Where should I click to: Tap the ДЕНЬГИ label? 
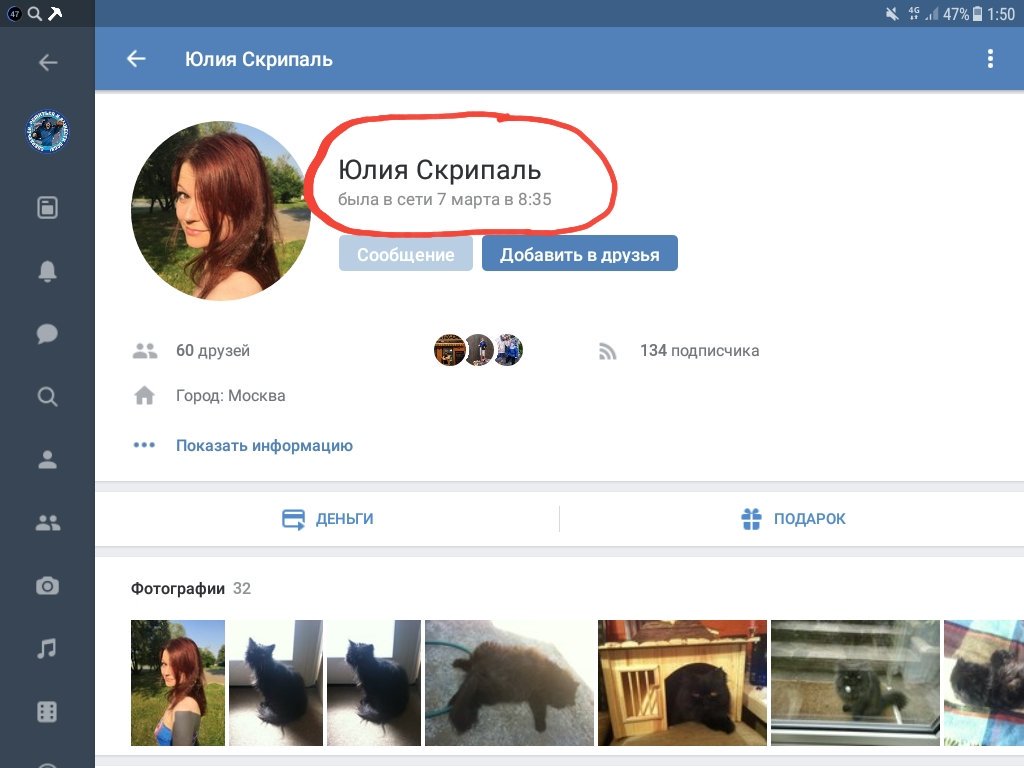(344, 519)
